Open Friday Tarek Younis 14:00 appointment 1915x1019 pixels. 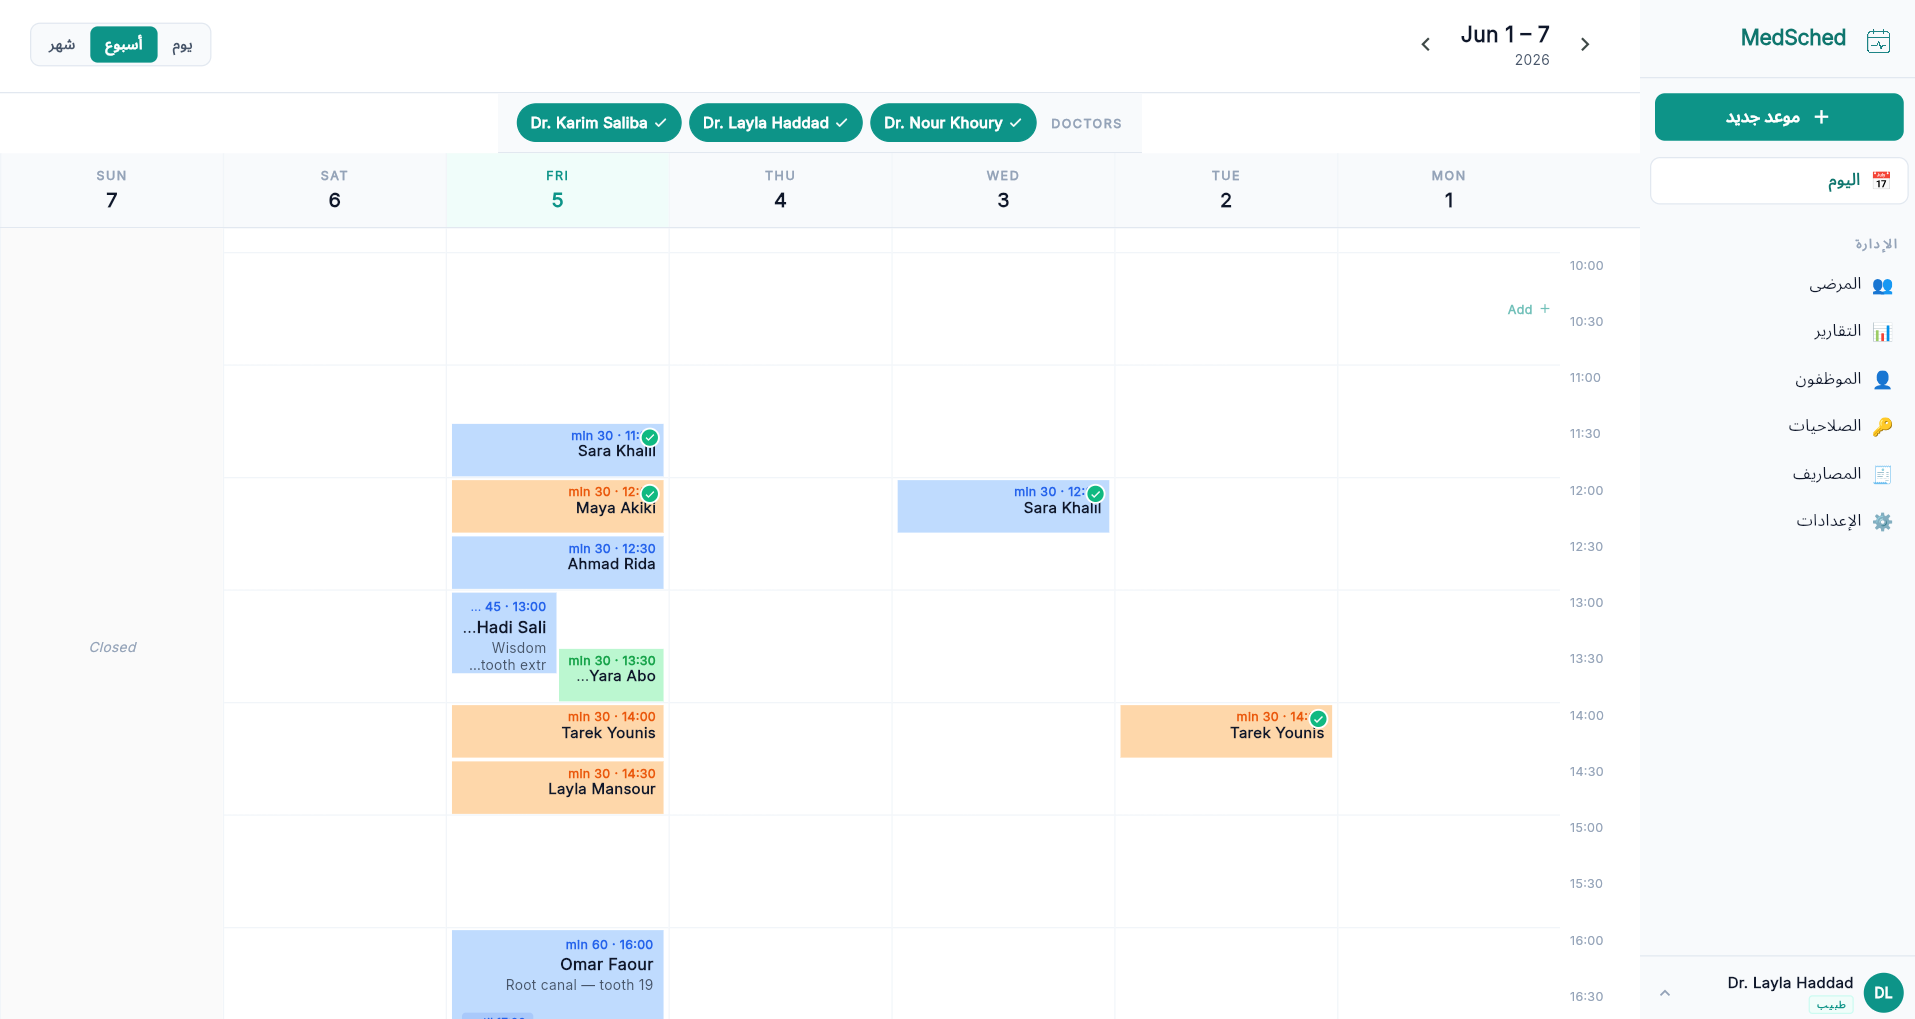[x=558, y=731]
